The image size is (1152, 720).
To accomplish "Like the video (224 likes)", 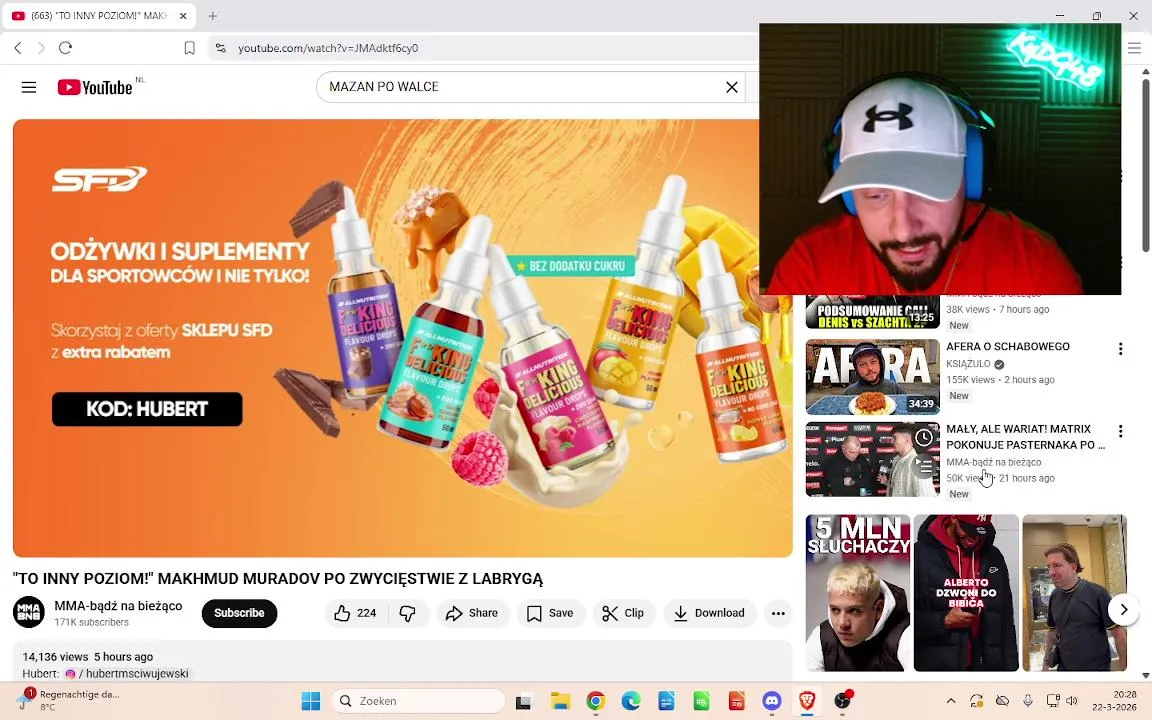I will pos(356,613).
